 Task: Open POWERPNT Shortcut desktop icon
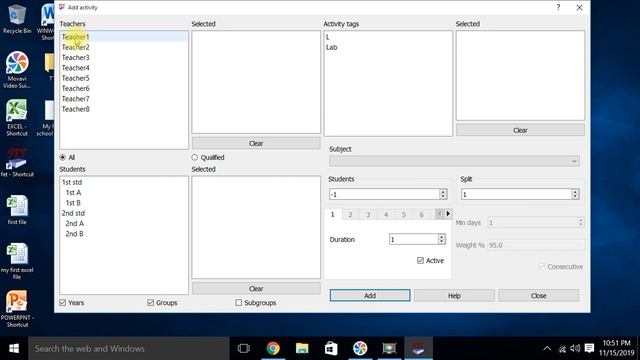click(x=17, y=309)
